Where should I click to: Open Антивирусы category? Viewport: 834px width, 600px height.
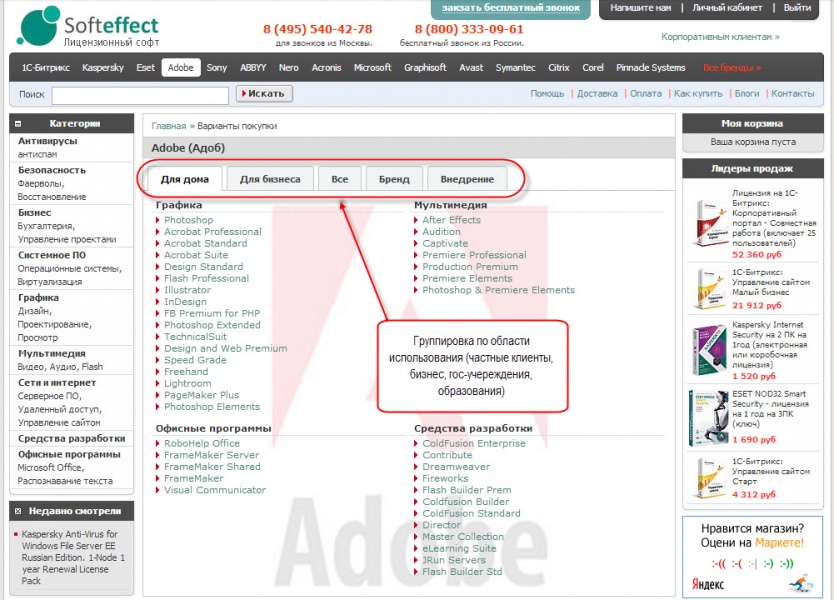click(x=47, y=141)
